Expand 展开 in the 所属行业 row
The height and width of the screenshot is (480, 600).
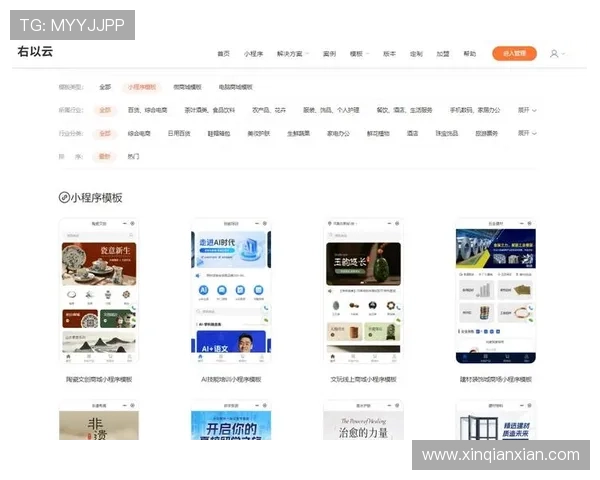[x=527, y=110]
